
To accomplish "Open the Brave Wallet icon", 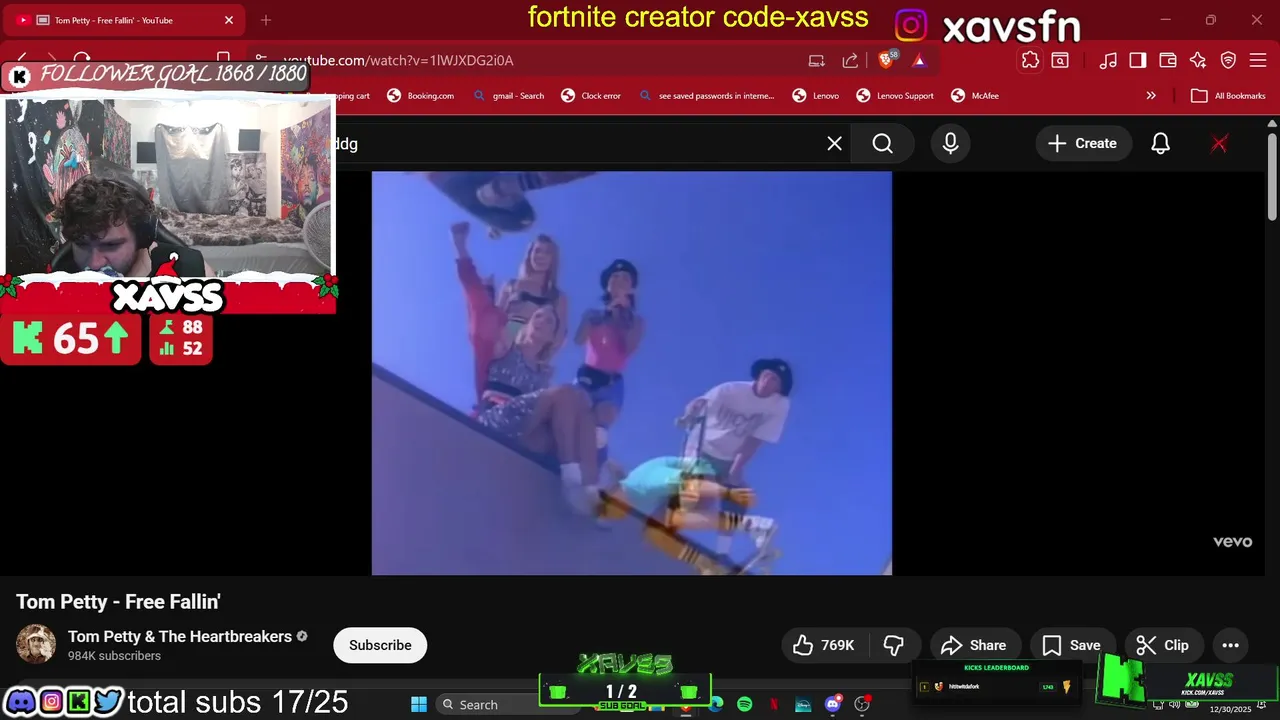I will pyautogui.click(x=1168, y=60).
